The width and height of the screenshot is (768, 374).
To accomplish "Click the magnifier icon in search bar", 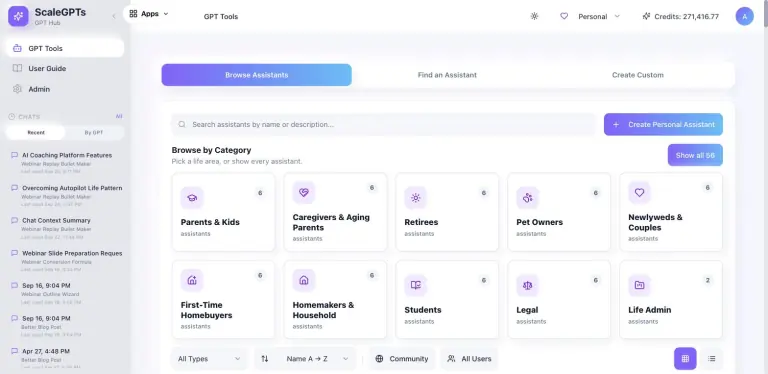I will coord(182,124).
